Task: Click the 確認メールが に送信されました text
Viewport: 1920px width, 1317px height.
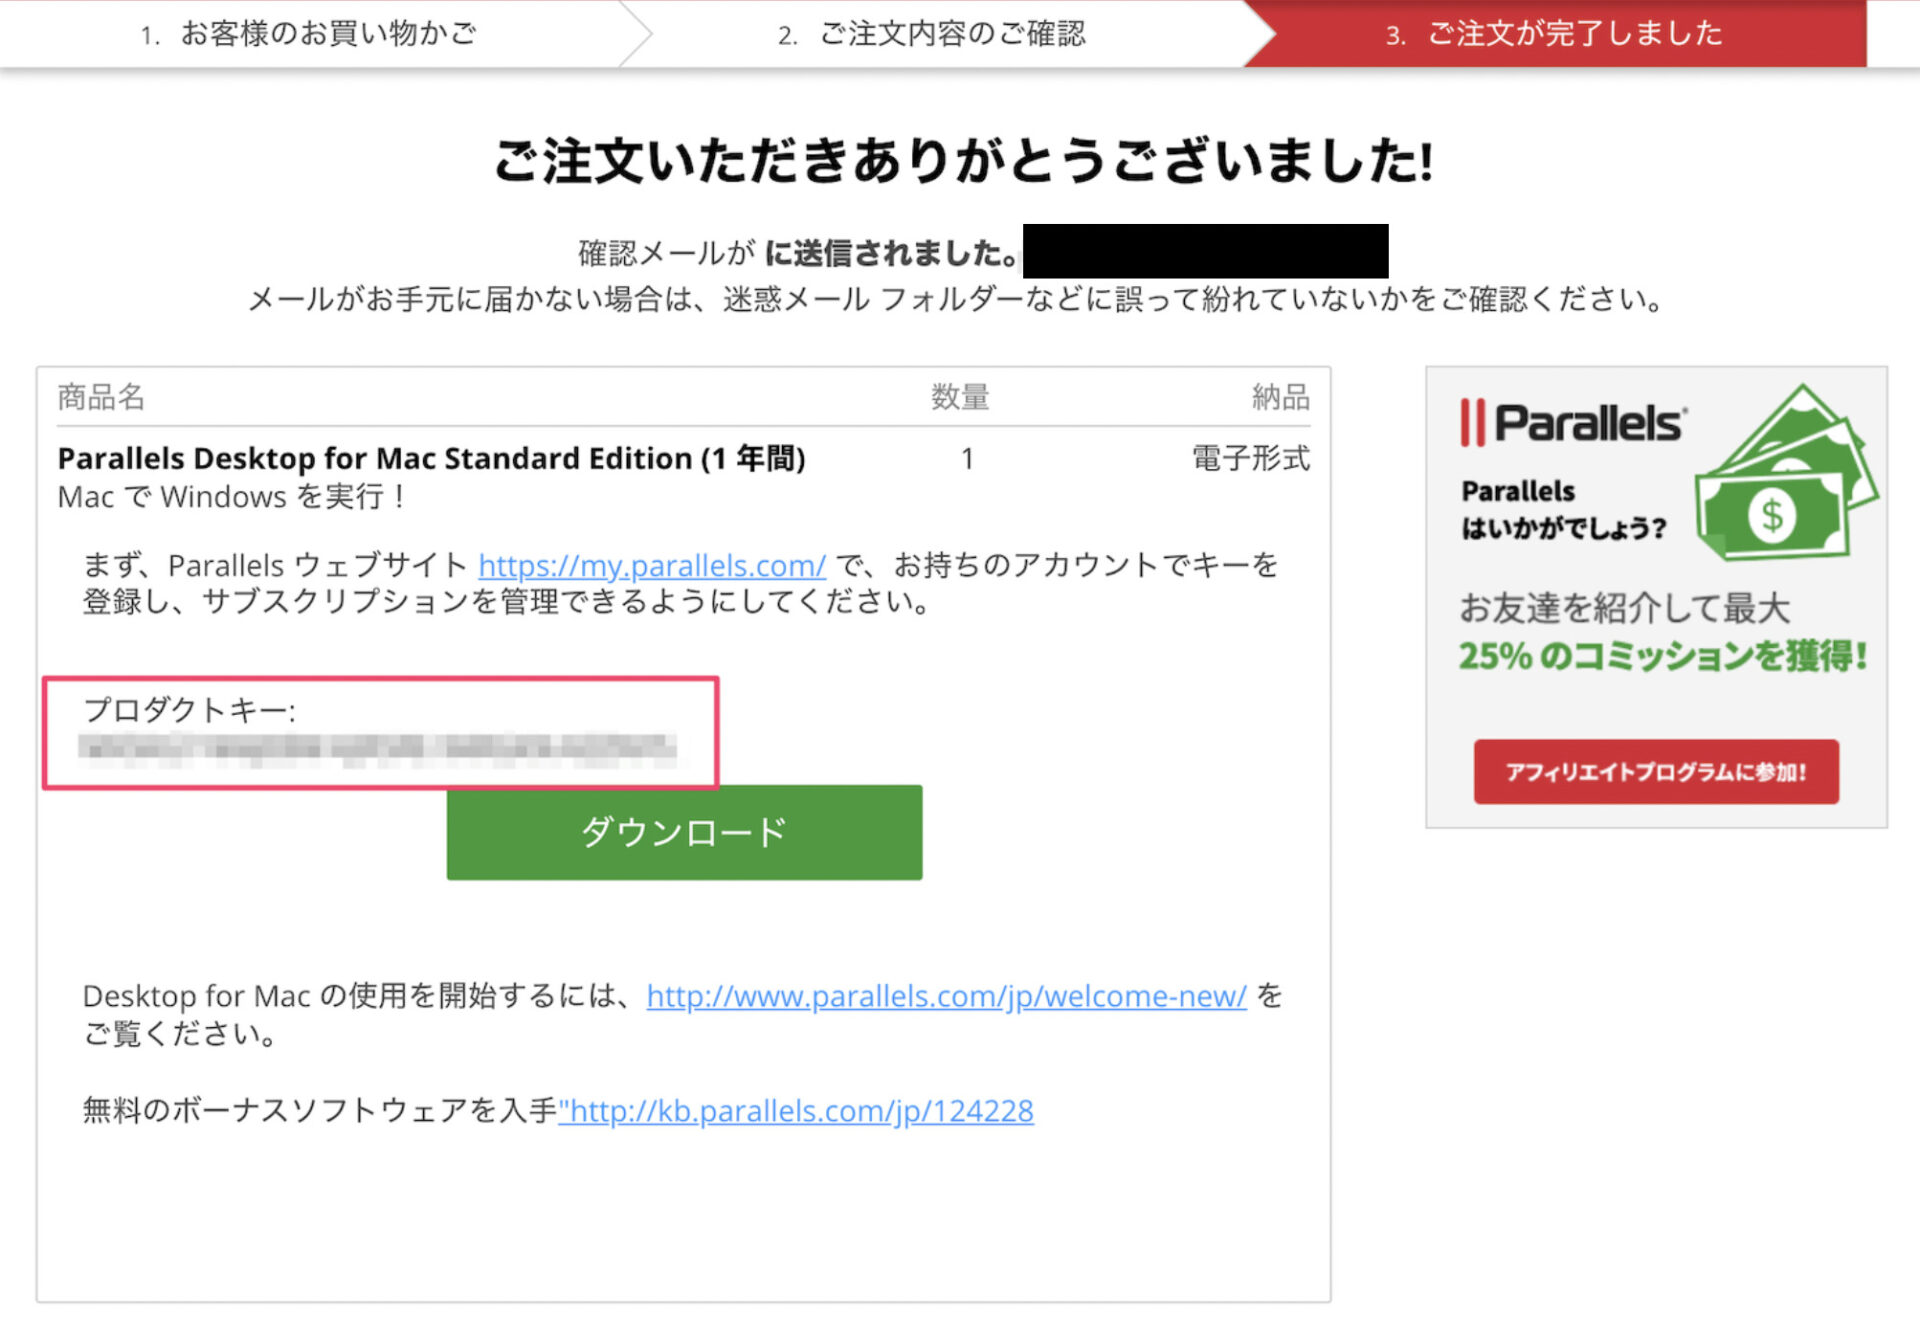Action: (797, 253)
